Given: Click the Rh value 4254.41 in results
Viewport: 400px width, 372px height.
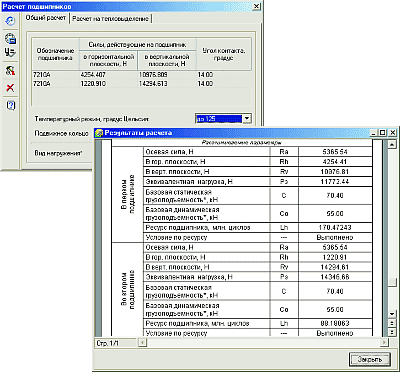Looking at the screenshot, I should (x=335, y=162).
